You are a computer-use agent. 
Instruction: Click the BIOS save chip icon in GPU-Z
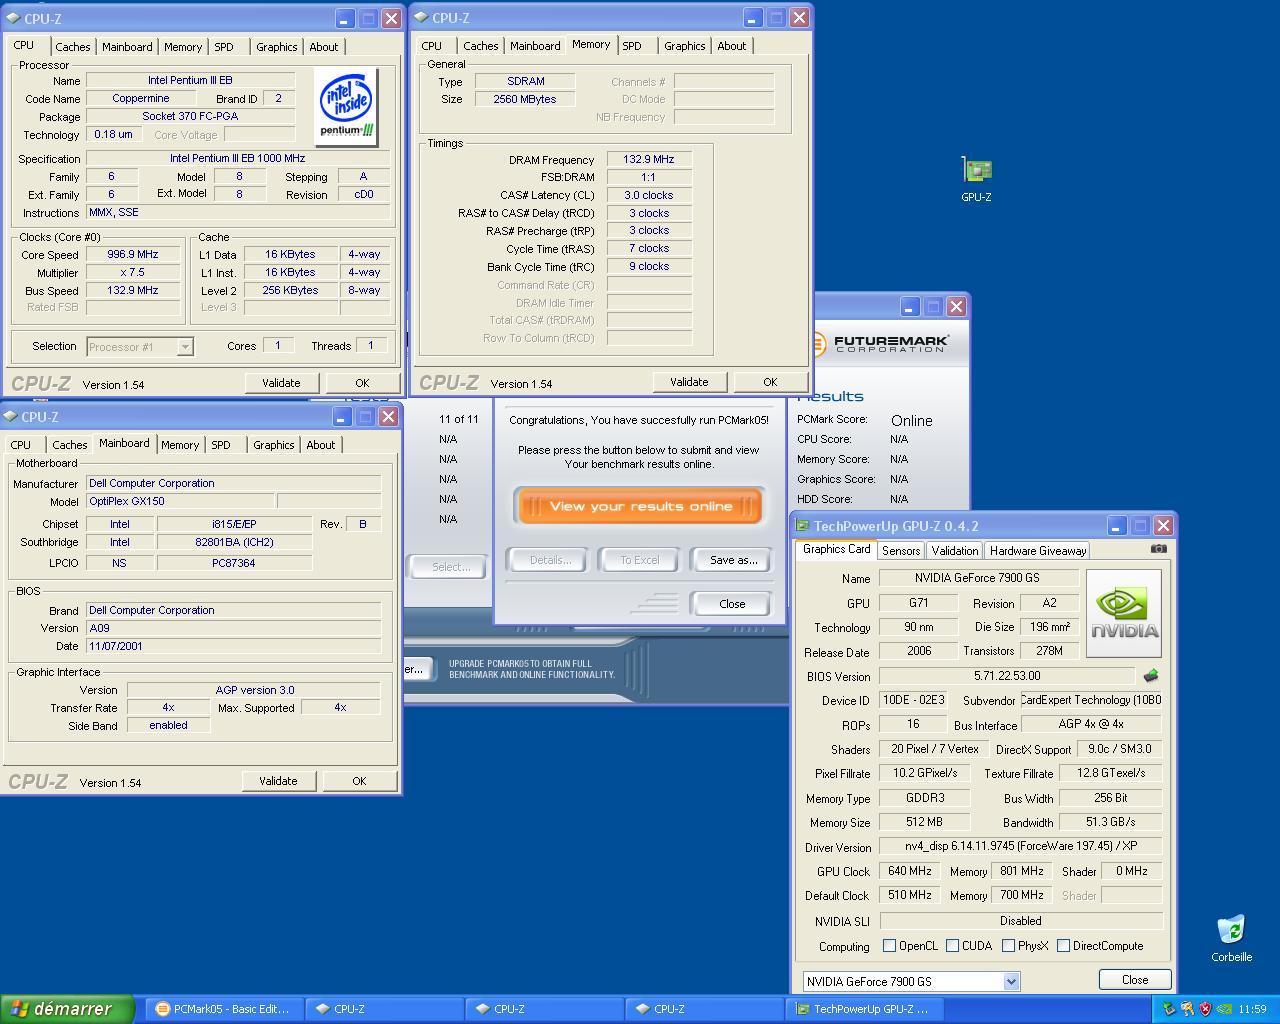pyautogui.click(x=1151, y=676)
